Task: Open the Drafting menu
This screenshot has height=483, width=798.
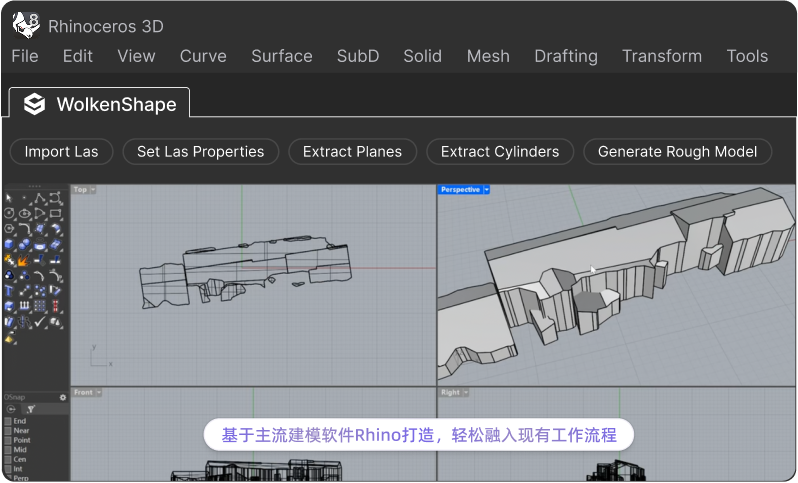Action: pyautogui.click(x=566, y=56)
